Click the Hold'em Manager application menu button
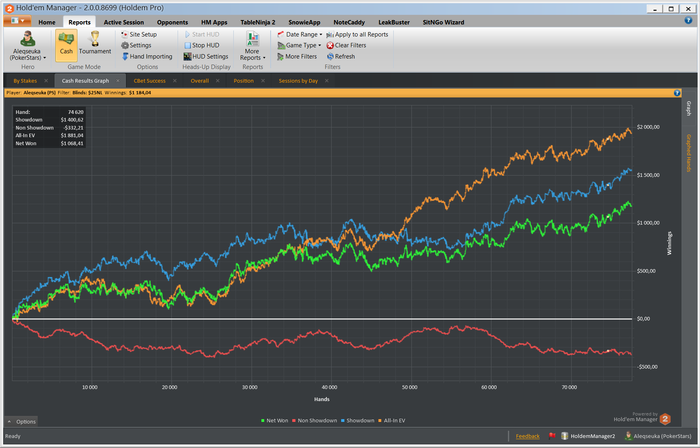This screenshot has width=700, height=448. point(17,21)
